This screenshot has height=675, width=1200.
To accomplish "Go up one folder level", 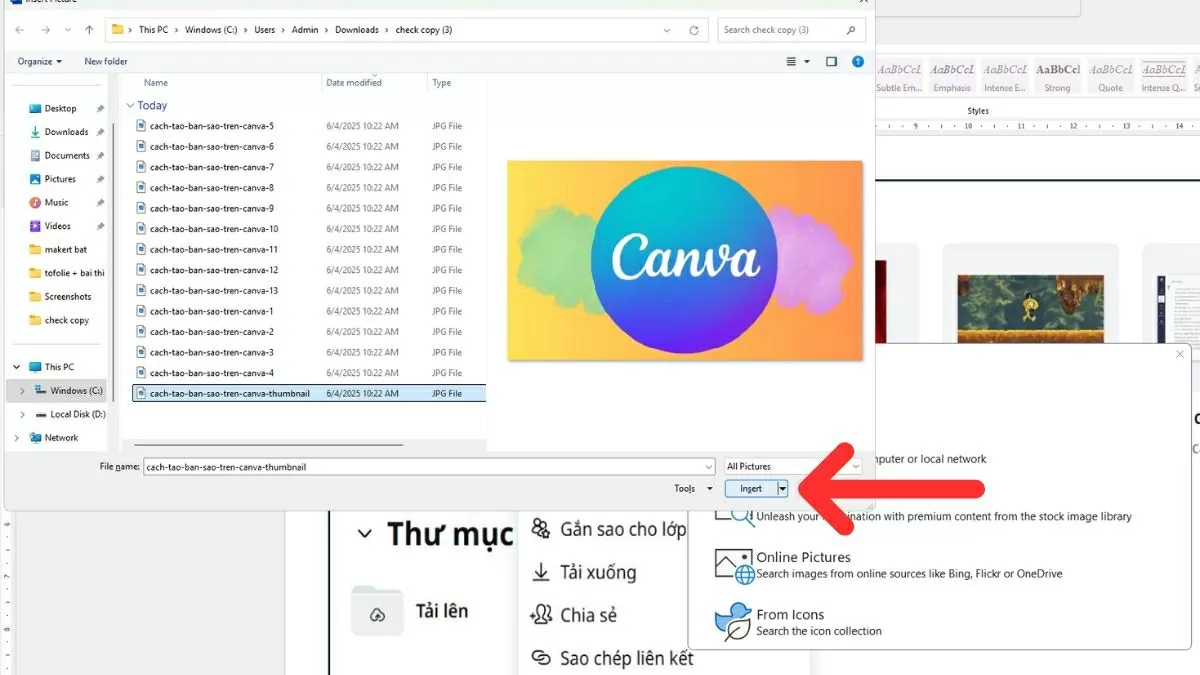I will click(90, 30).
